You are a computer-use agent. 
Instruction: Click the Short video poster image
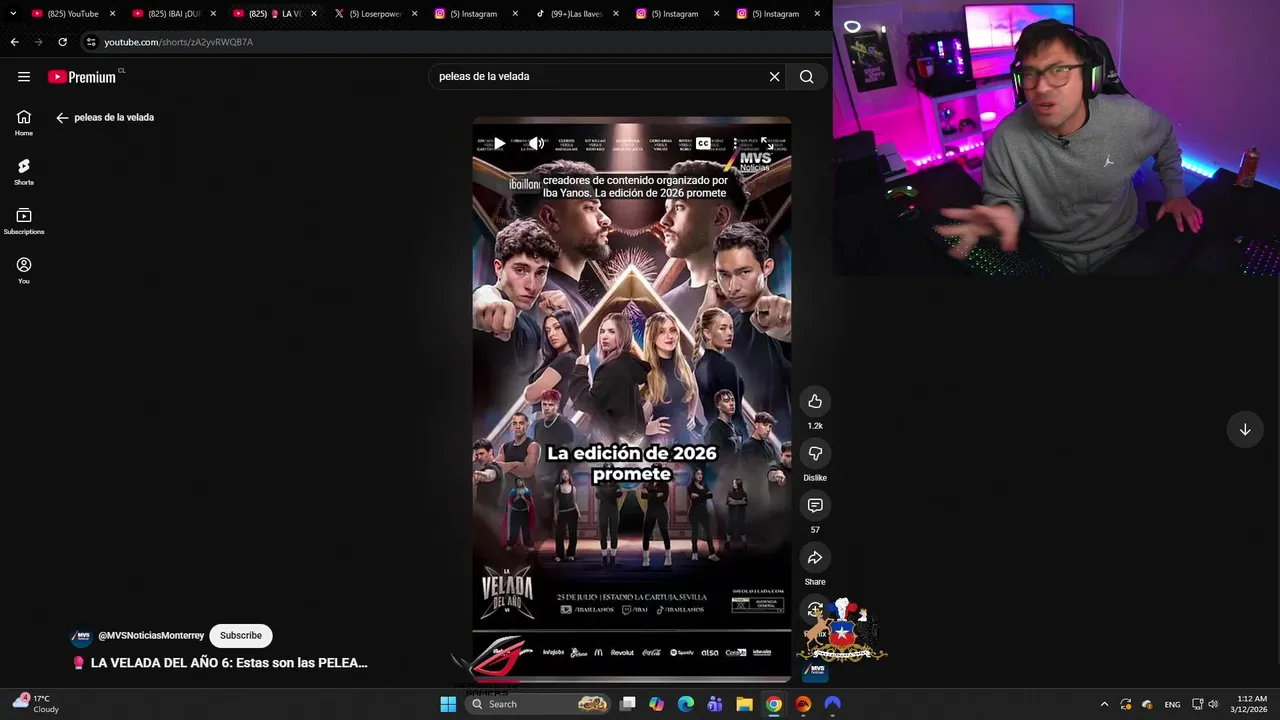tap(631, 400)
